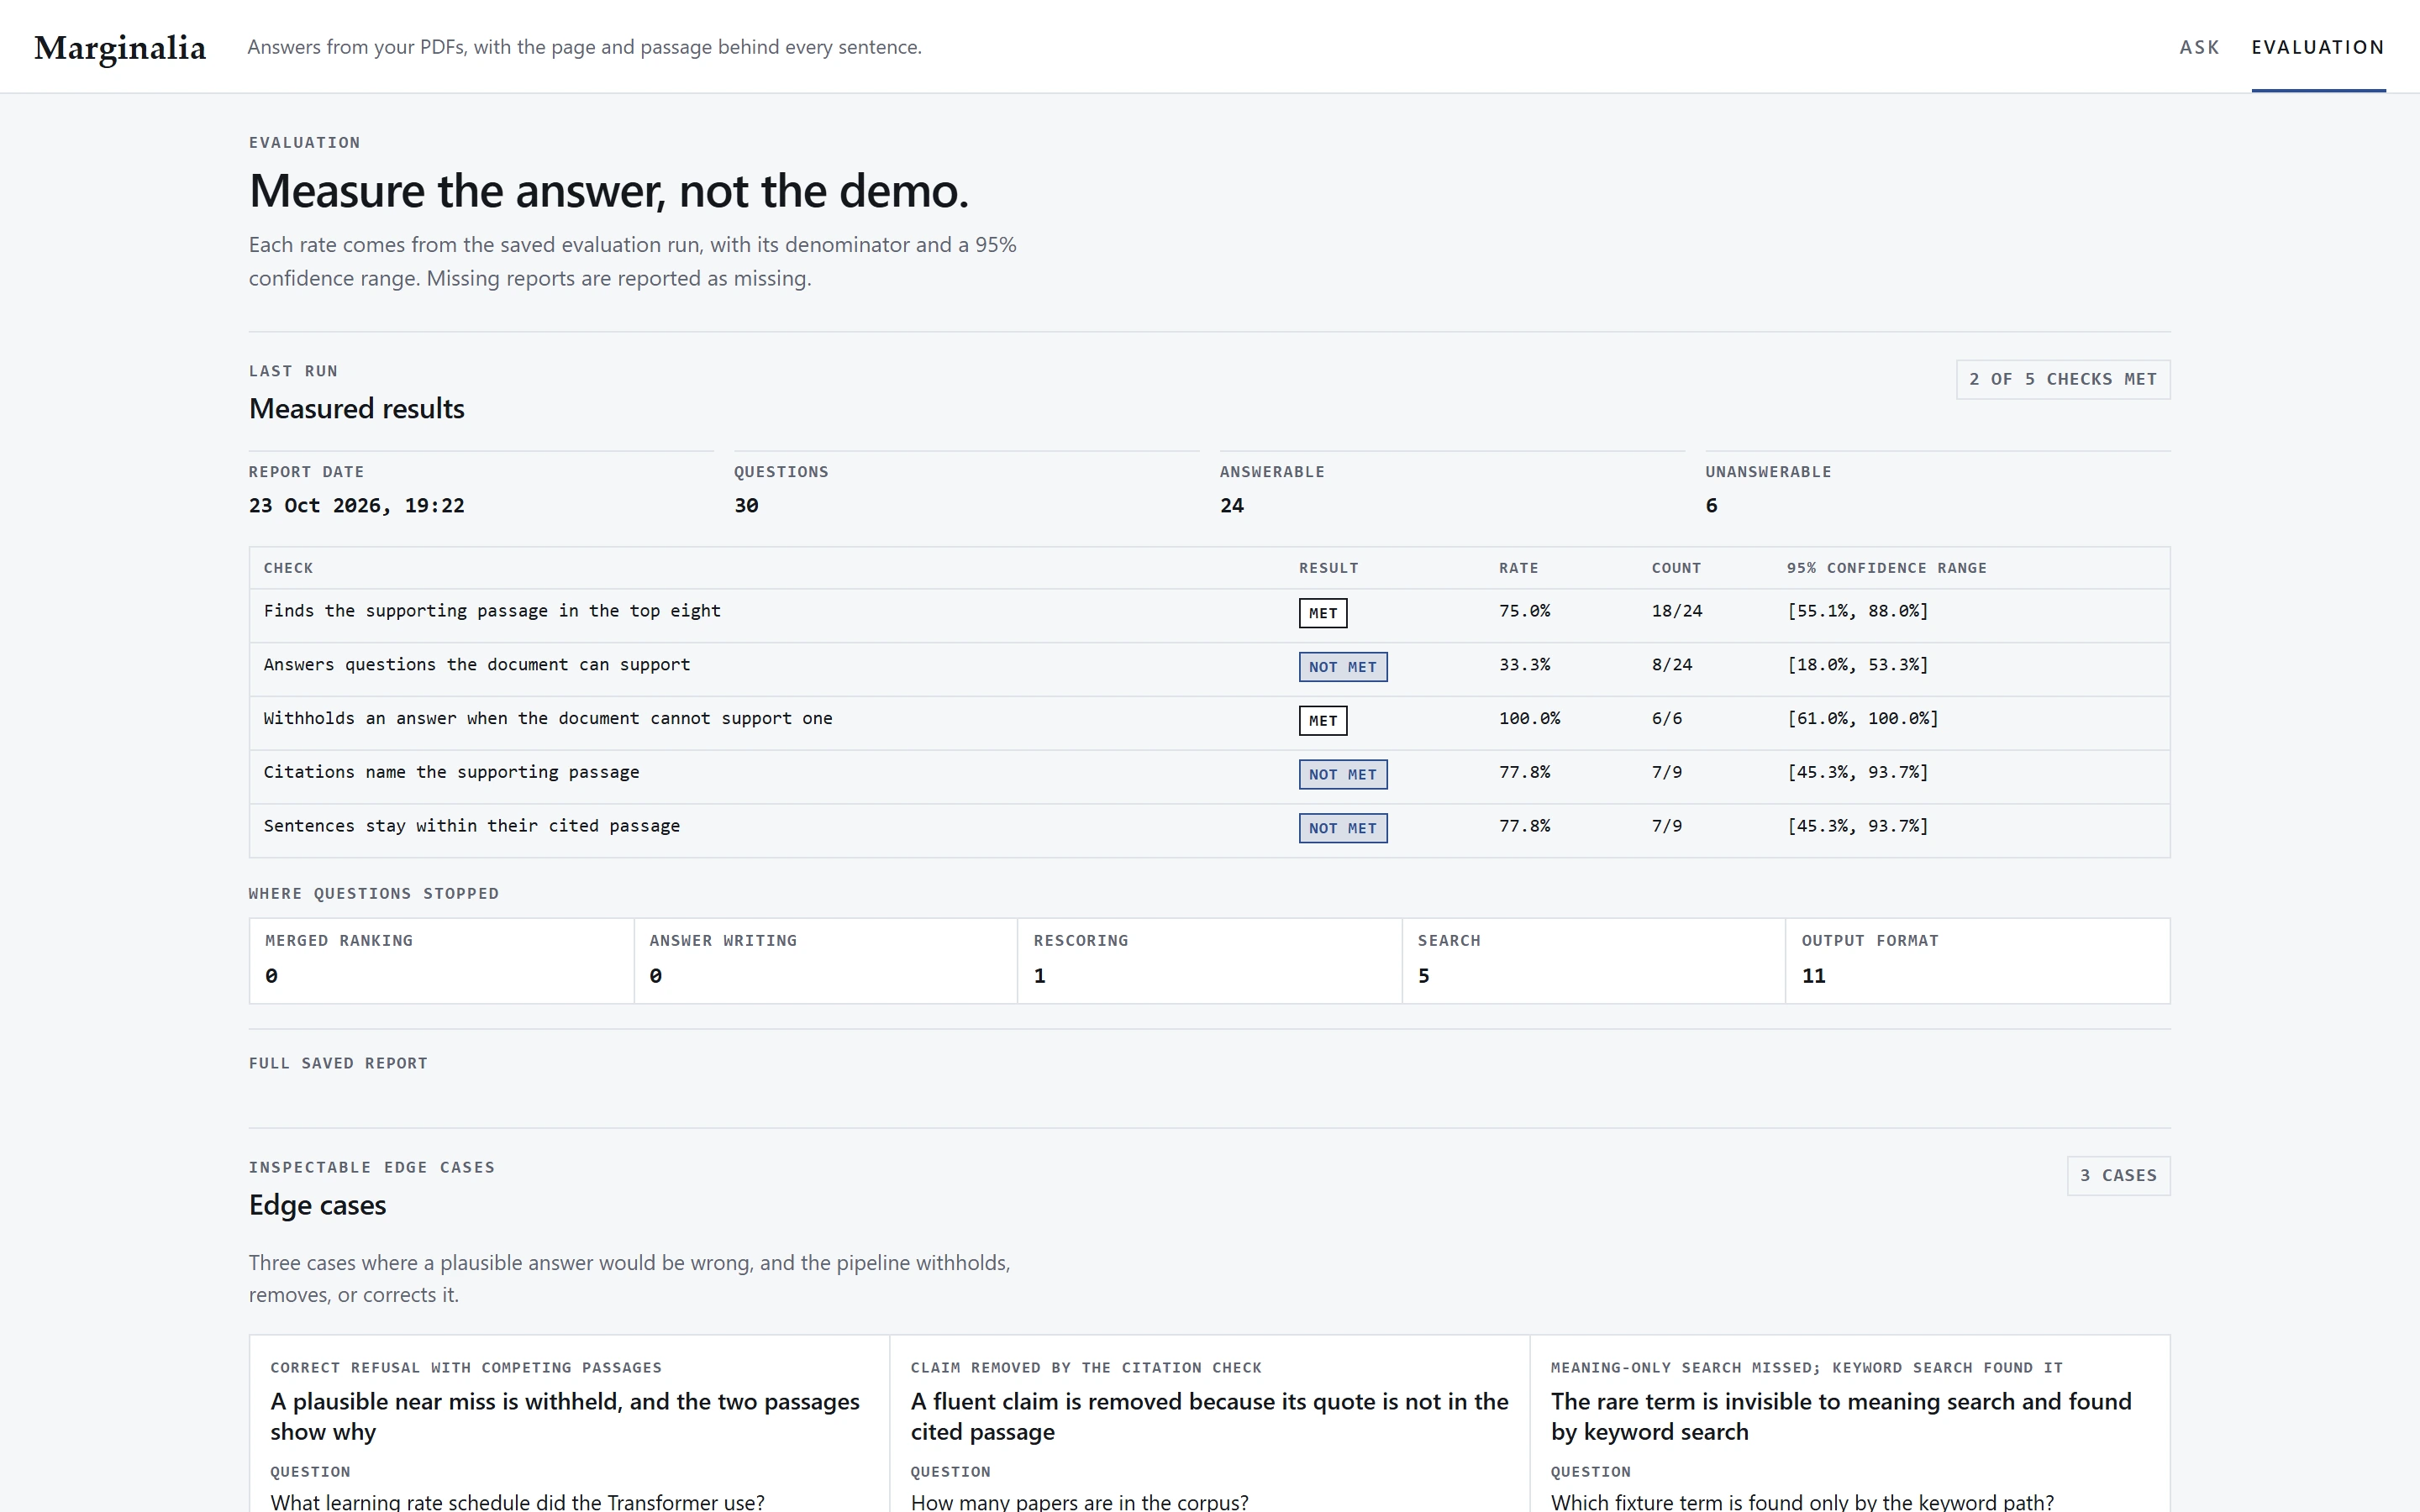Viewport: 2420px width, 1512px height.
Task: Click question 'What learning rate schedule did the Transformer use?'
Action: [517, 1501]
